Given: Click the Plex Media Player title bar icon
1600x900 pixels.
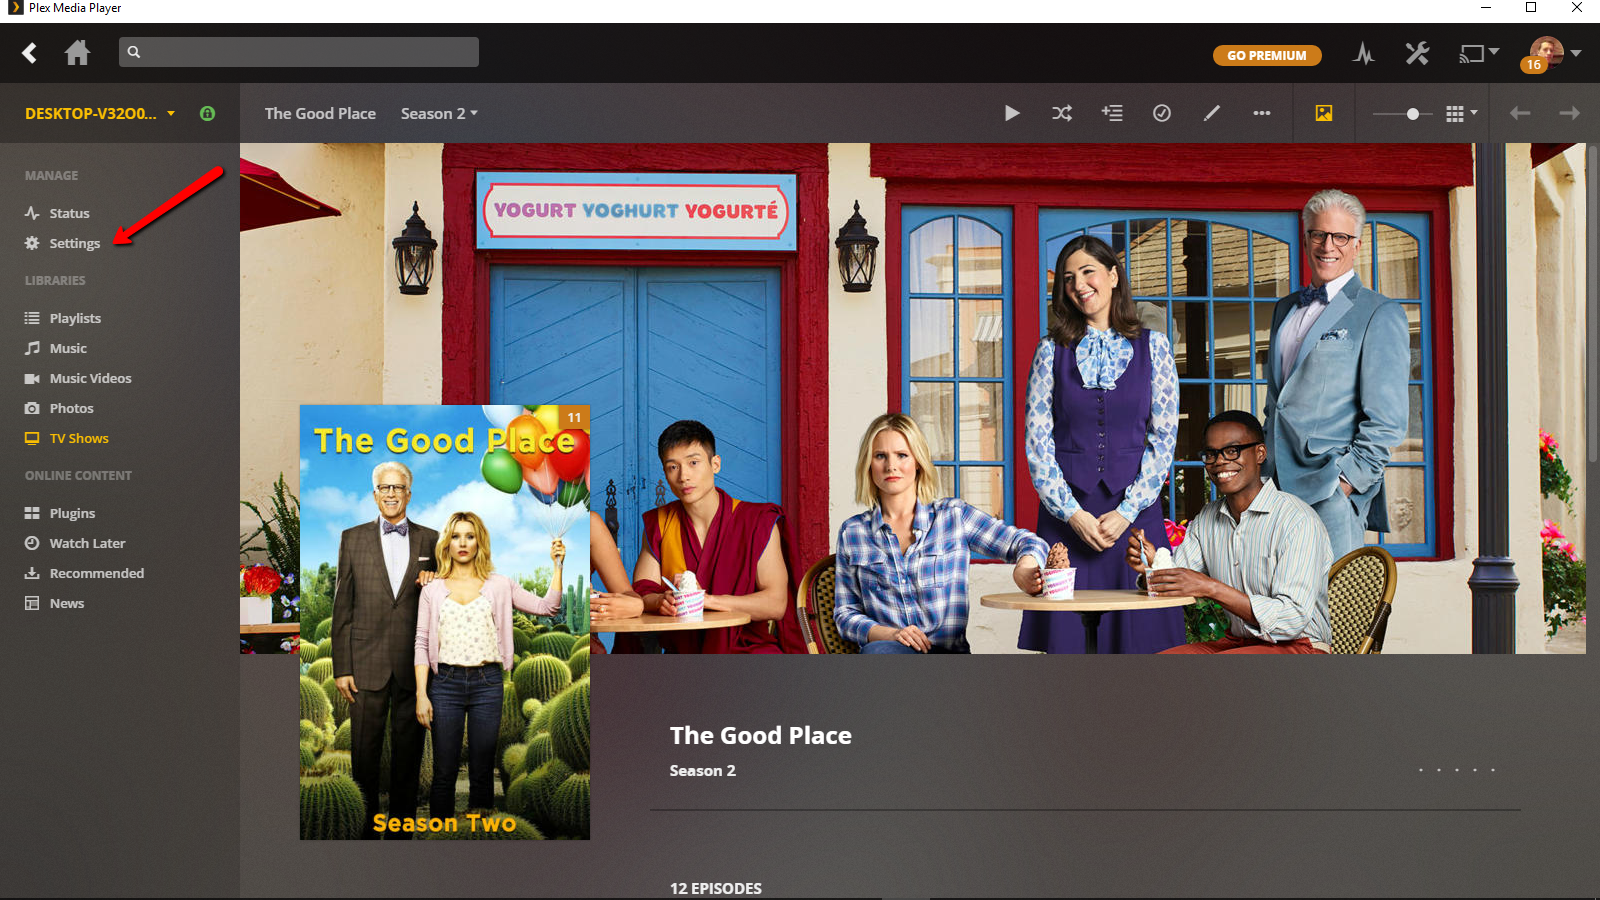Looking at the screenshot, I should [x=15, y=8].
